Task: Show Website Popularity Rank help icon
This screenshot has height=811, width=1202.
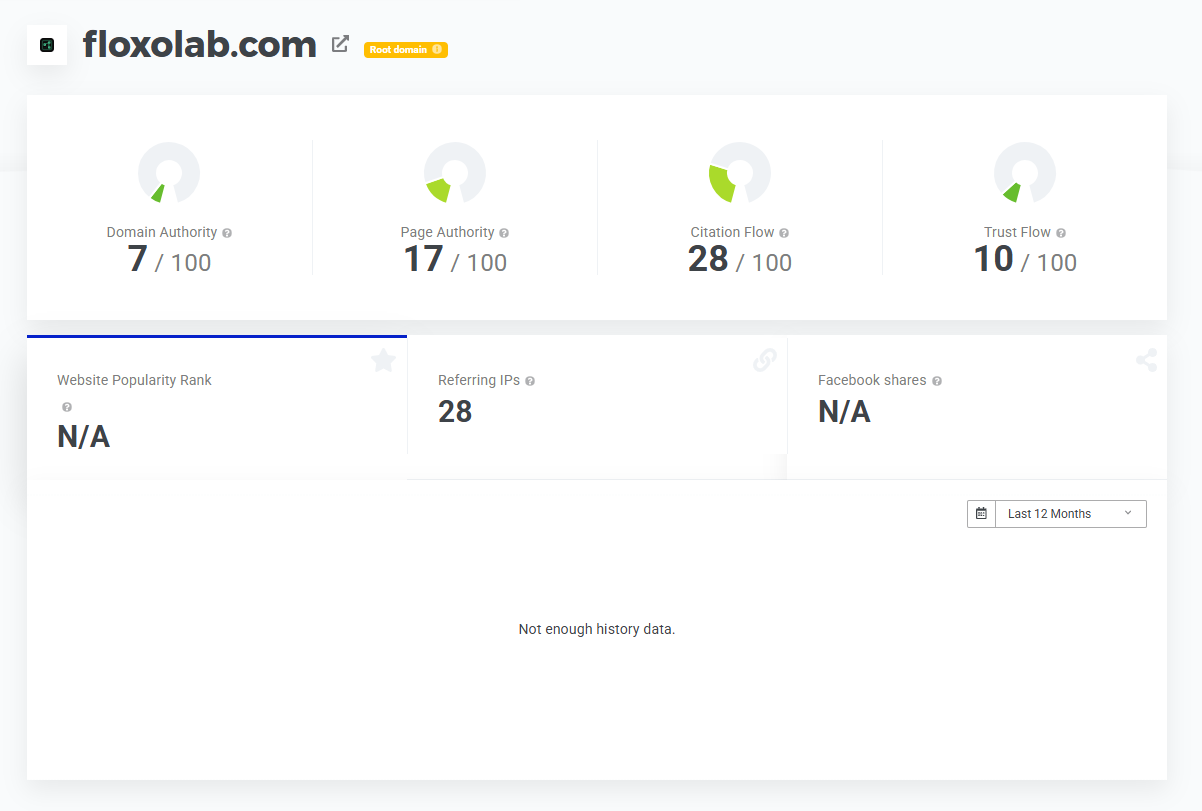Action: pyautogui.click(x=67, y=407)
